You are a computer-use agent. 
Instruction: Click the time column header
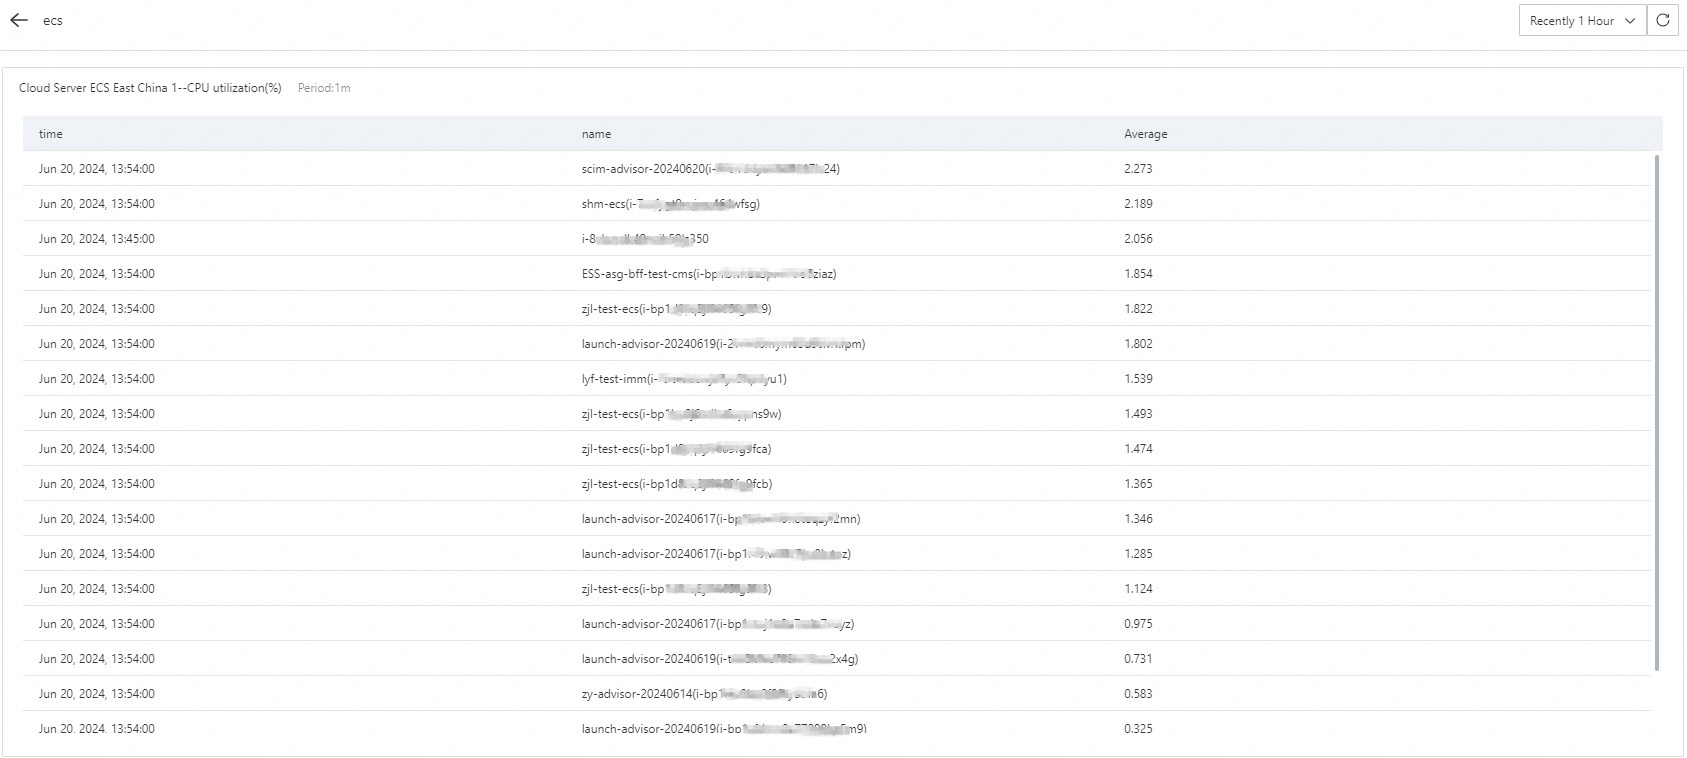[x=51, y=134]
